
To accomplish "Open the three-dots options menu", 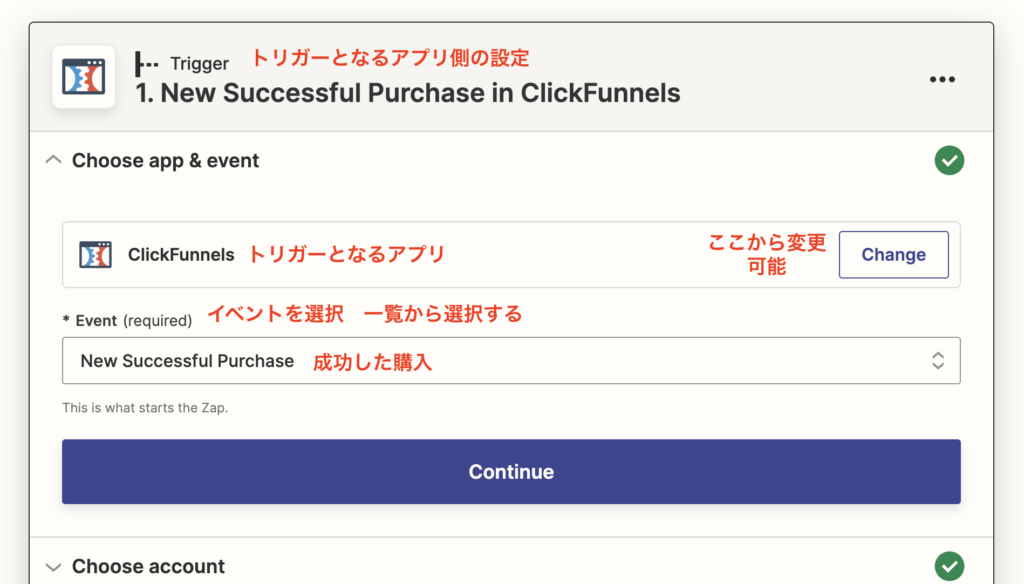I will pyautogui.click(x=942, y=79).
